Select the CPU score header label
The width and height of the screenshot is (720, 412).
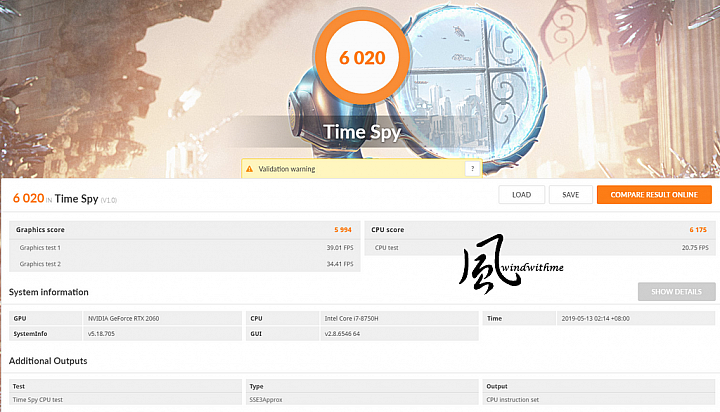click(x=388, y=230)
